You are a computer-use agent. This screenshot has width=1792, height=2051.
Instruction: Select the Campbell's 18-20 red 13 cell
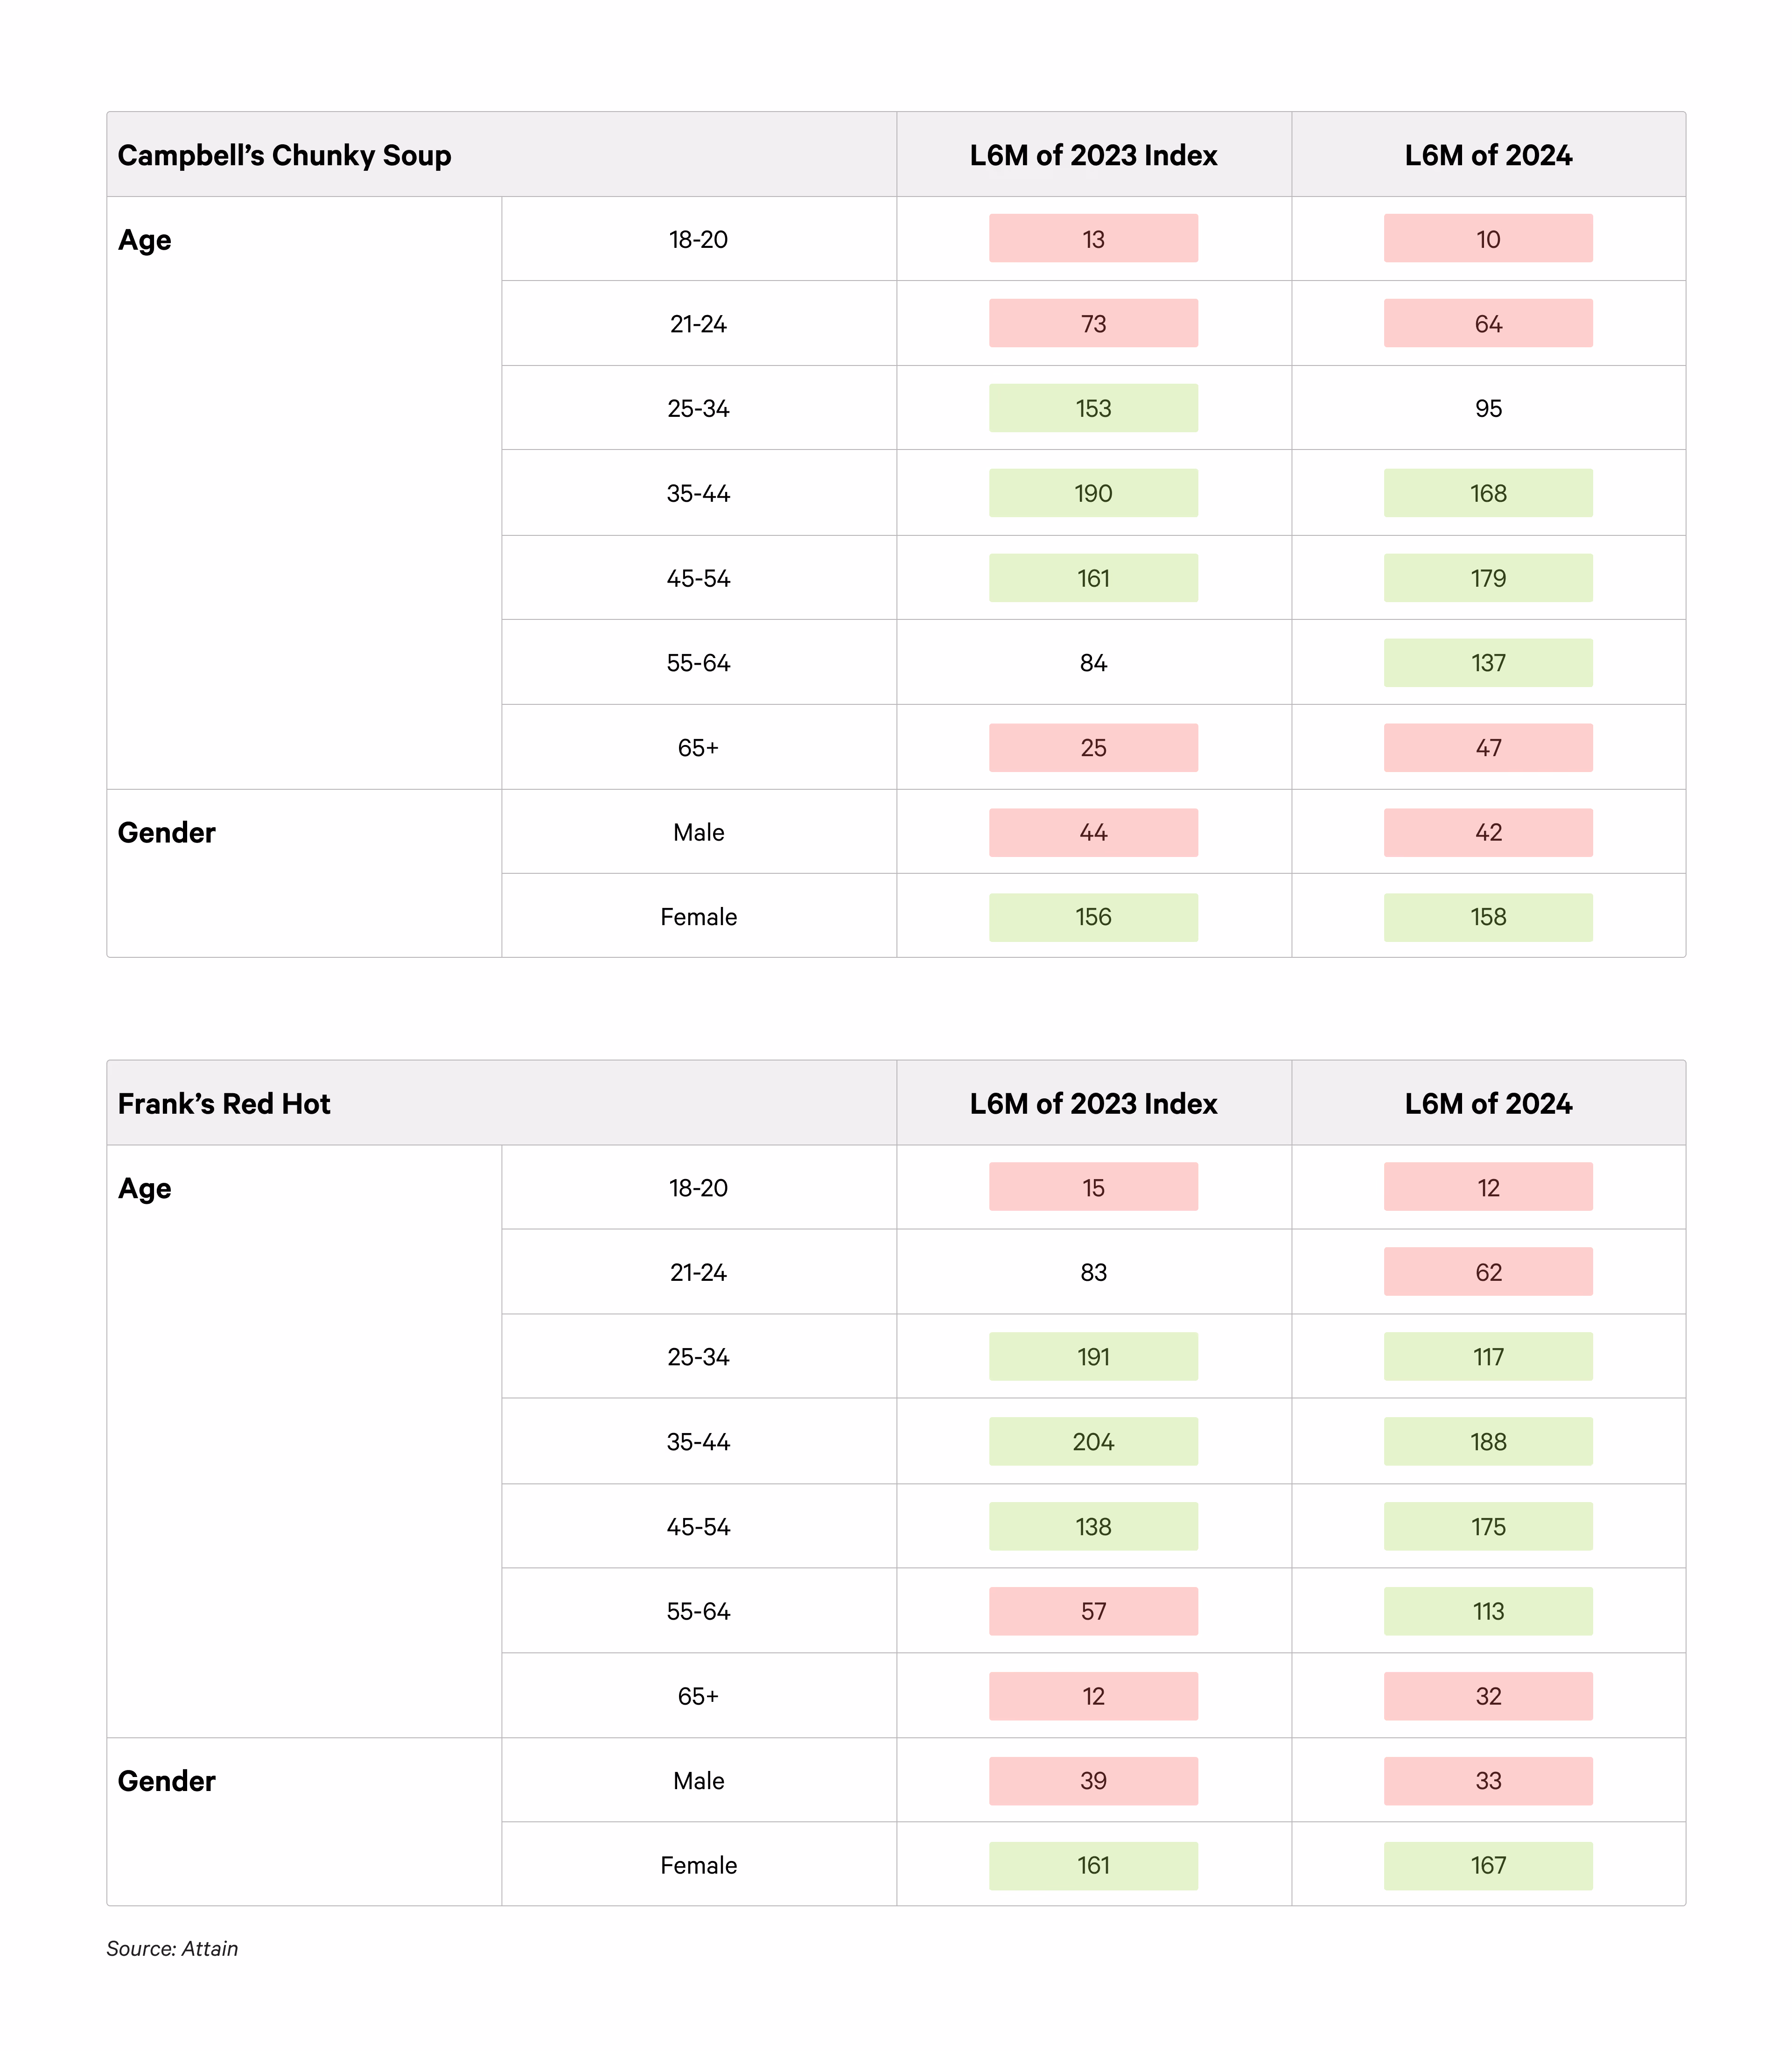[1093, 239]
